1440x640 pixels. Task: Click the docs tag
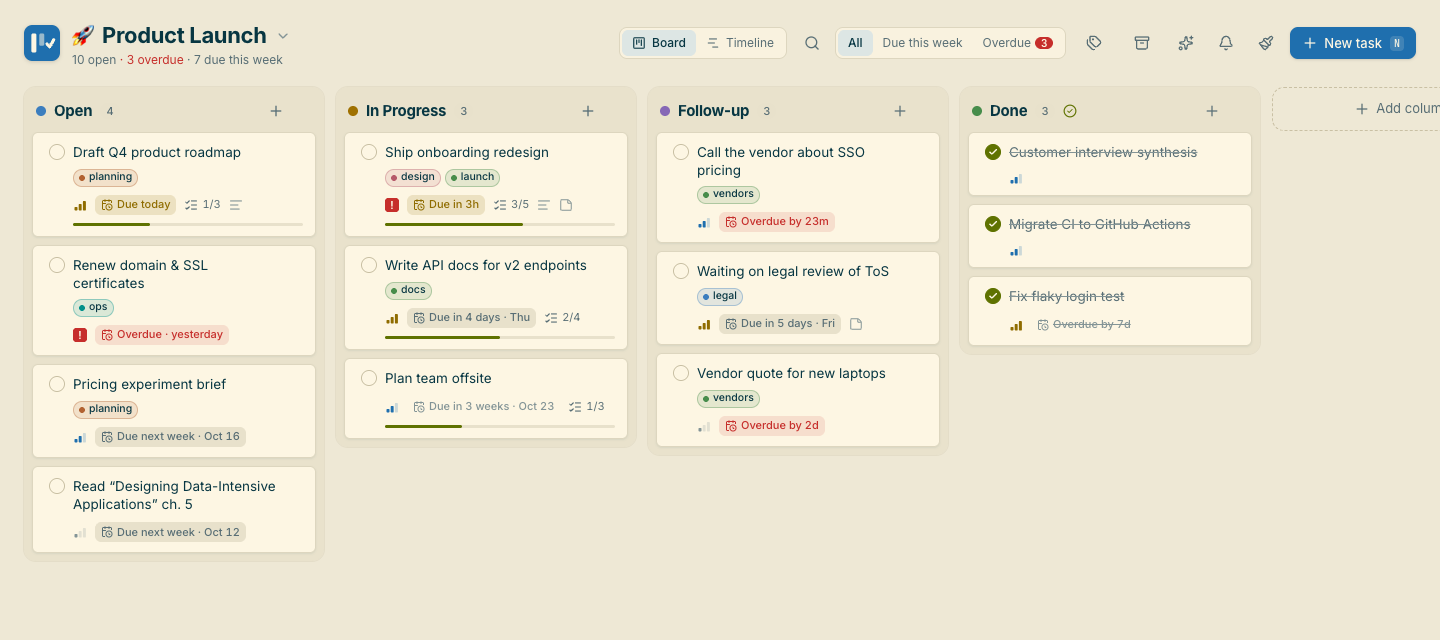point(408,290)
